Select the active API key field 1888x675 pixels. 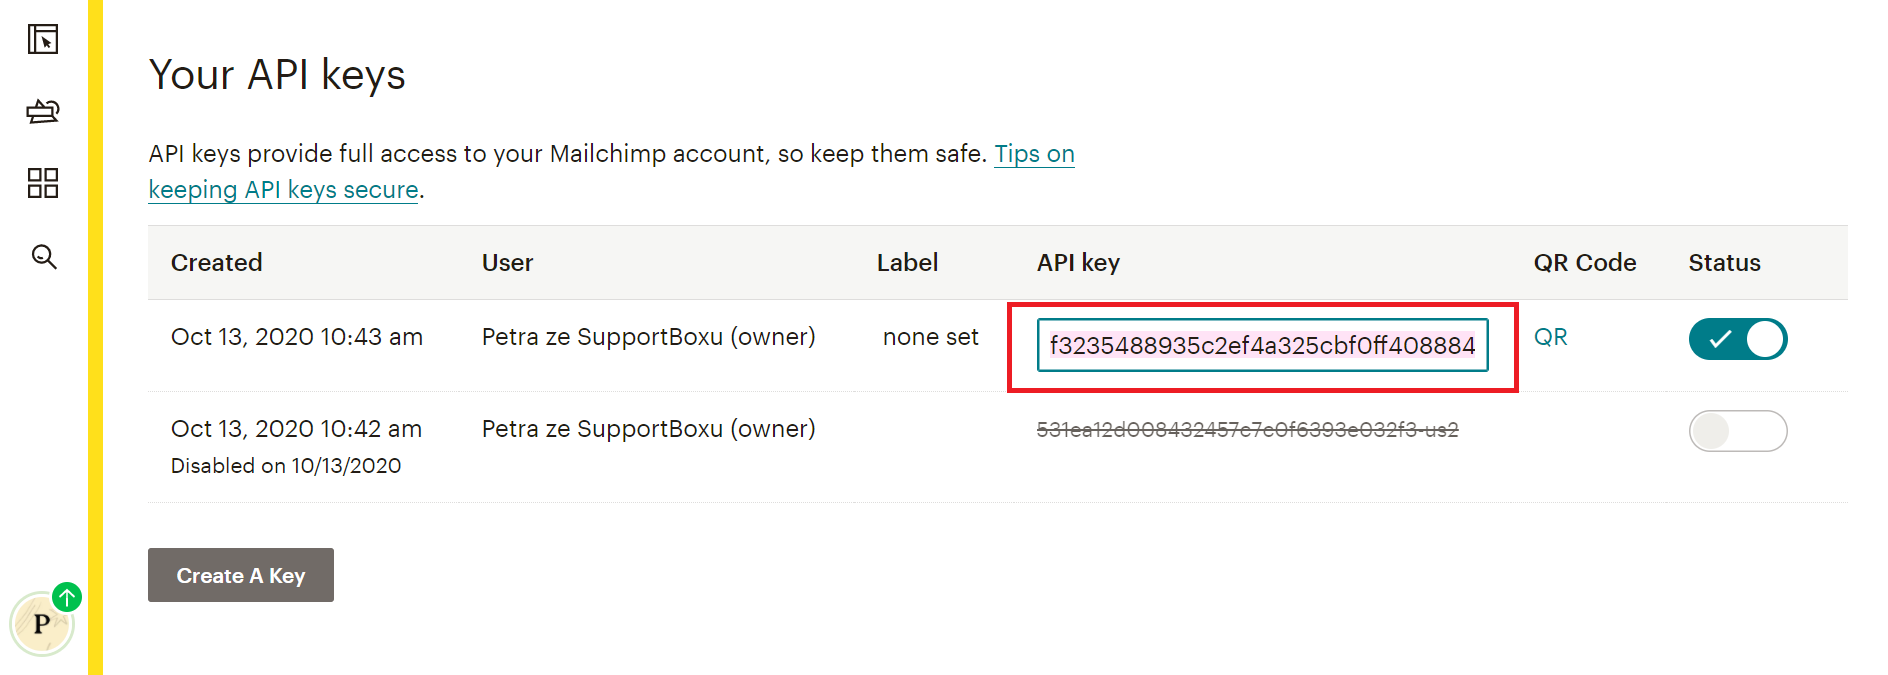coord(1263,345)
